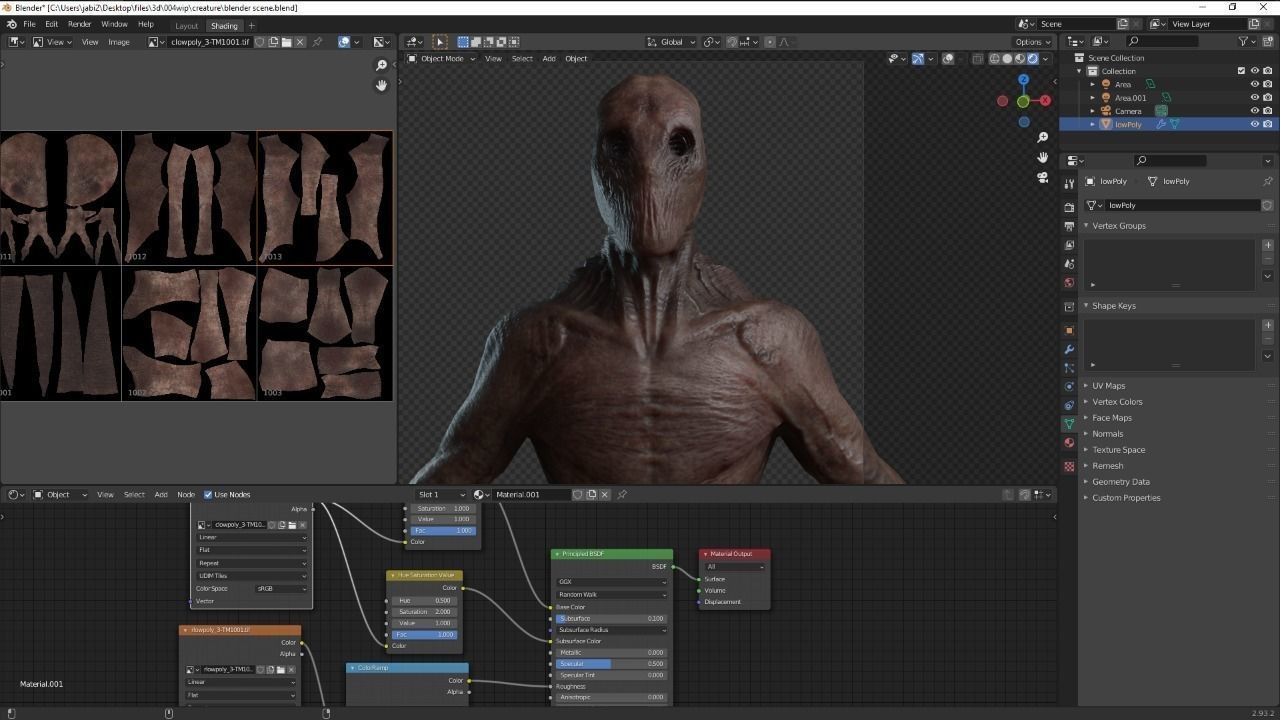Toggle proportional editing in viewport header

769,42
